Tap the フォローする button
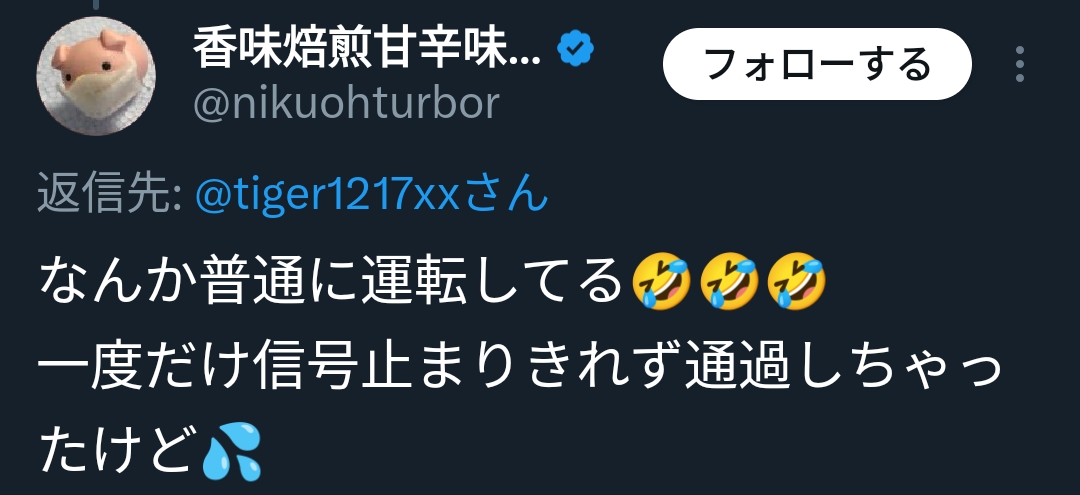 [817, 64]
